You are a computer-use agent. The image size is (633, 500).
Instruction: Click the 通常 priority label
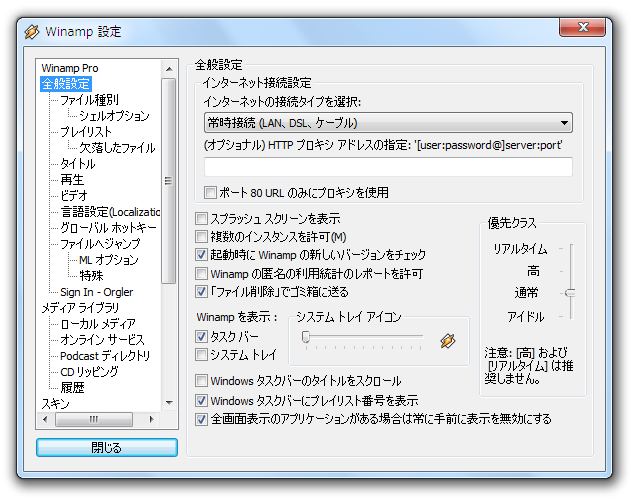[526, 293]
